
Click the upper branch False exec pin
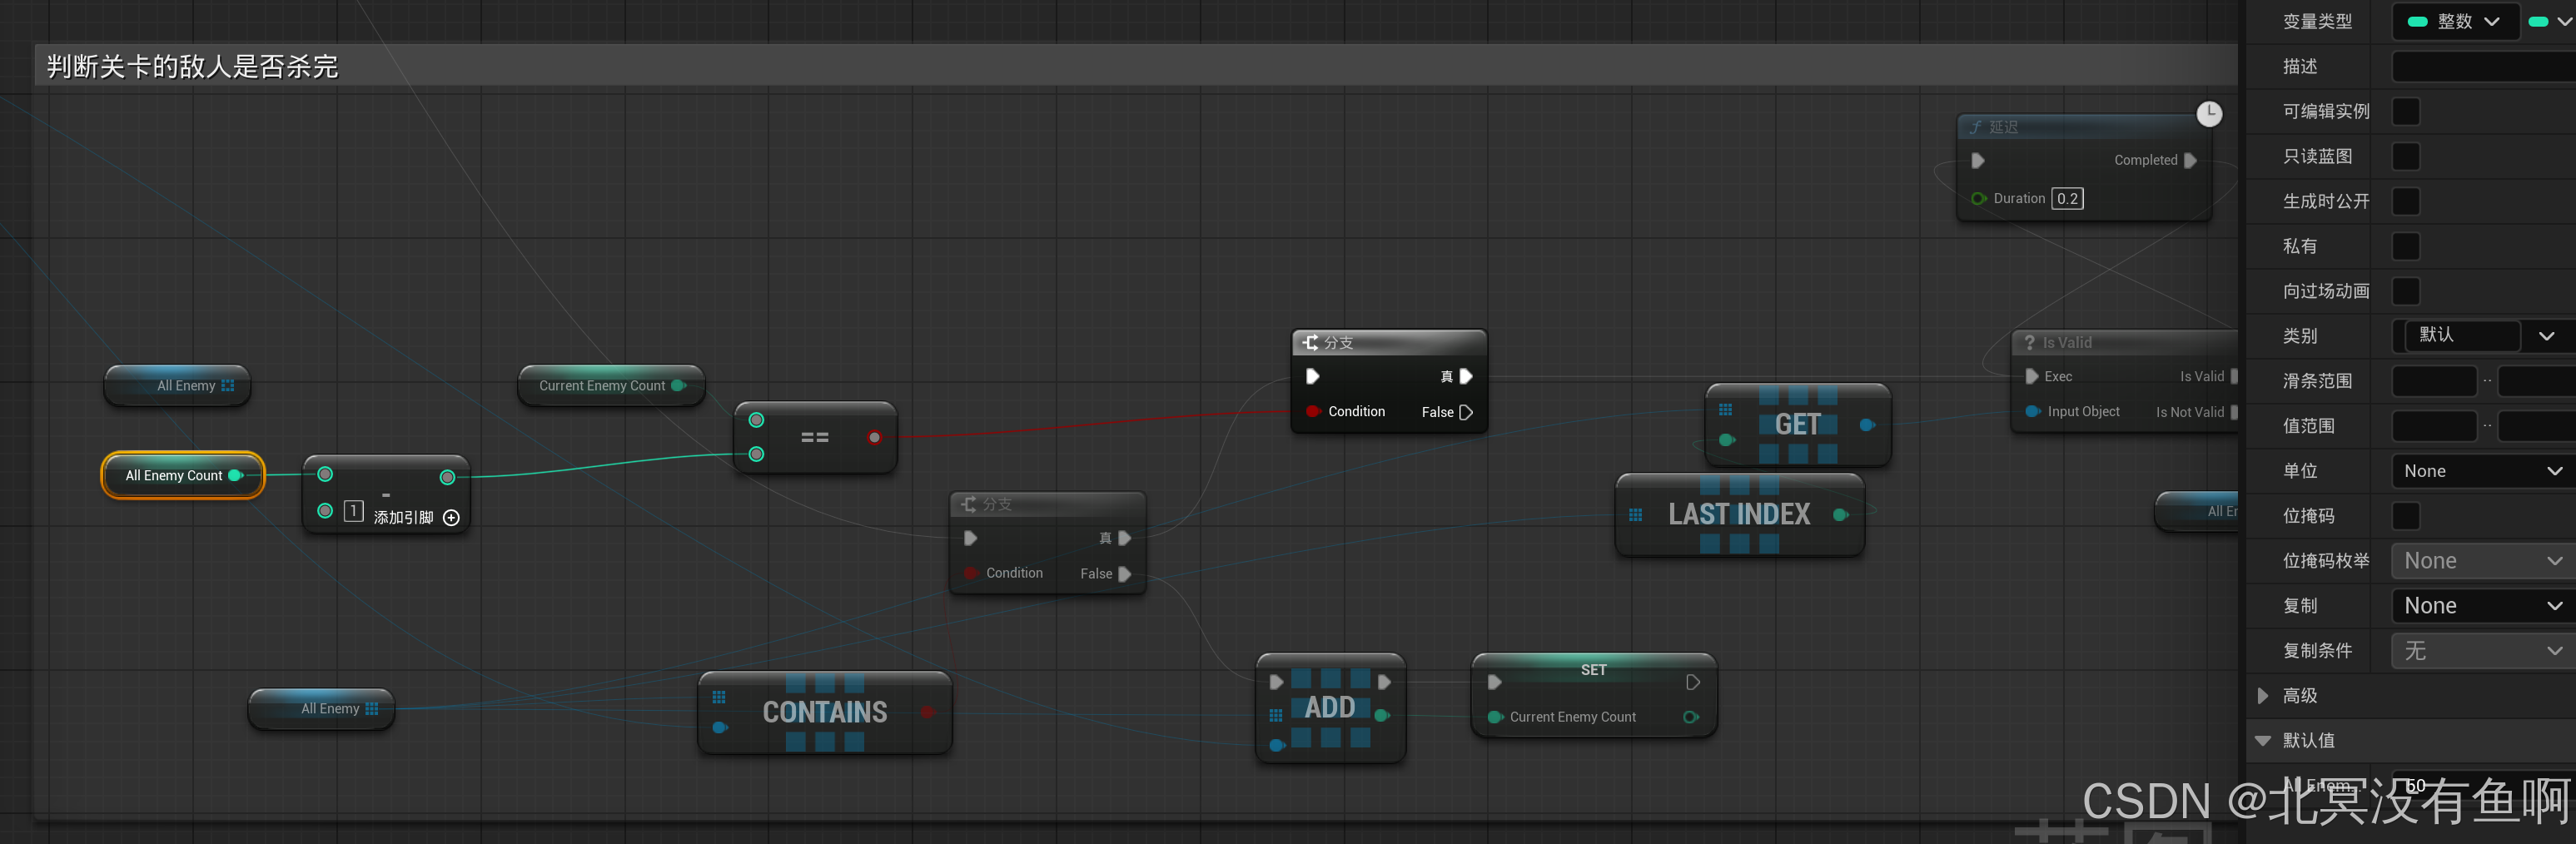click(x=1466, y=412)
